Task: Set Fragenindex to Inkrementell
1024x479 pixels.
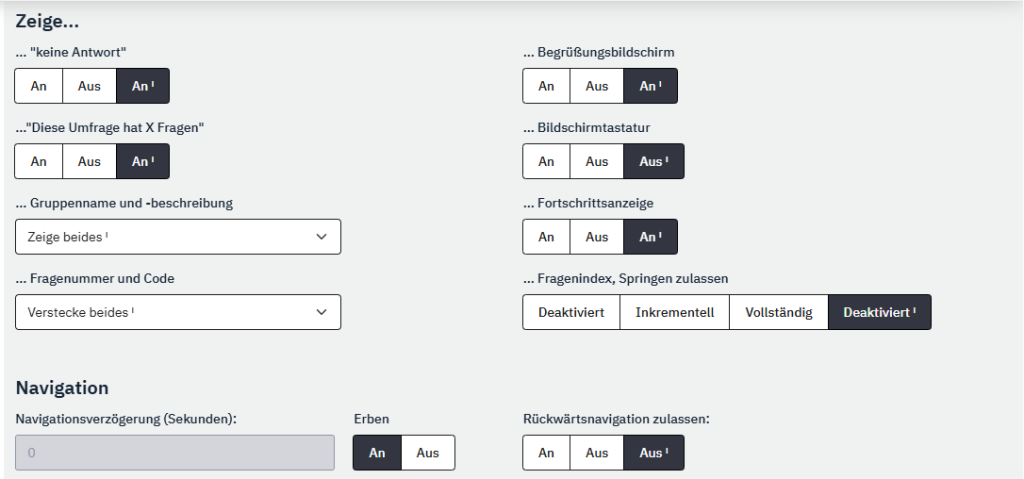Action: [674, 312]
